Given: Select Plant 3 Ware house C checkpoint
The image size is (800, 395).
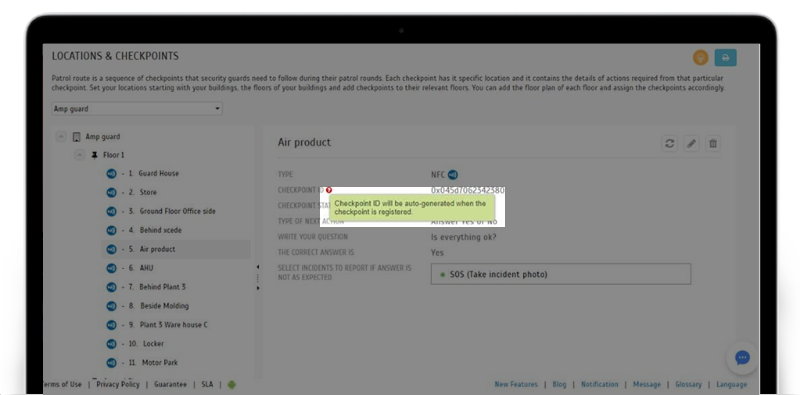Looking at the screenshot, I should point(173,325).
